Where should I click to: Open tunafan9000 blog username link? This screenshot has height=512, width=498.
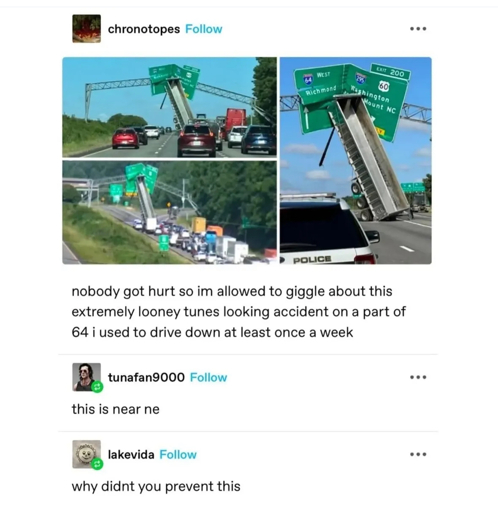[x=146, y=377]
